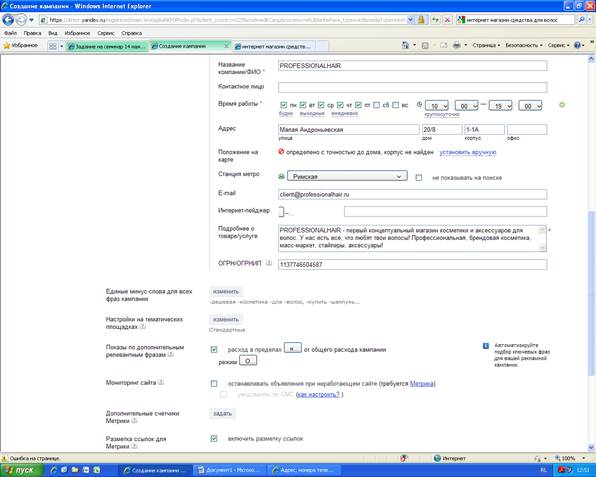Click the ОГРН/ОГРНИП number field
Screen dimensions: 596x477
[x=412, y=265]
